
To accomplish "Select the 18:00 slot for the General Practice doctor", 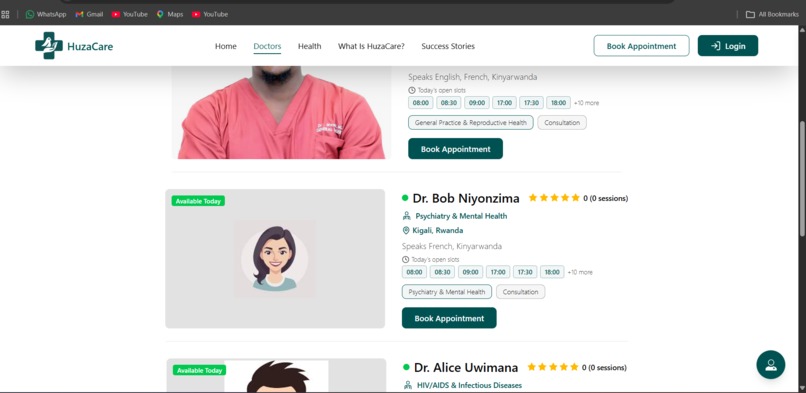I will (x=559, y=103).
